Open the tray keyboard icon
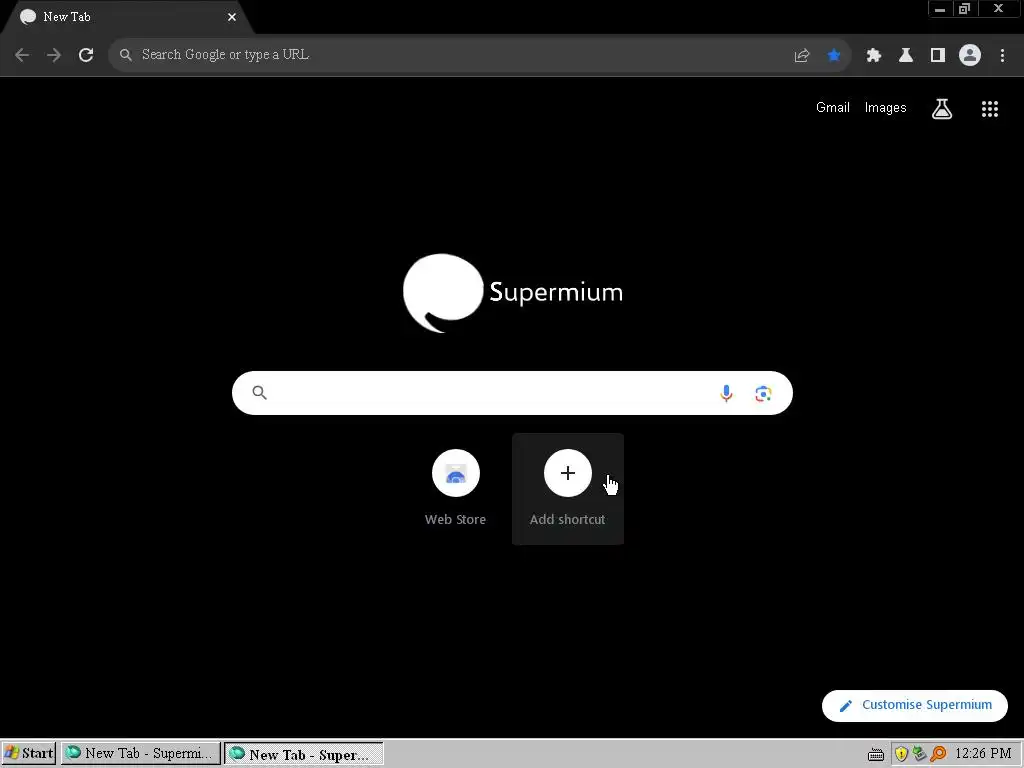 pyautogui.click(x=876, y=755)
